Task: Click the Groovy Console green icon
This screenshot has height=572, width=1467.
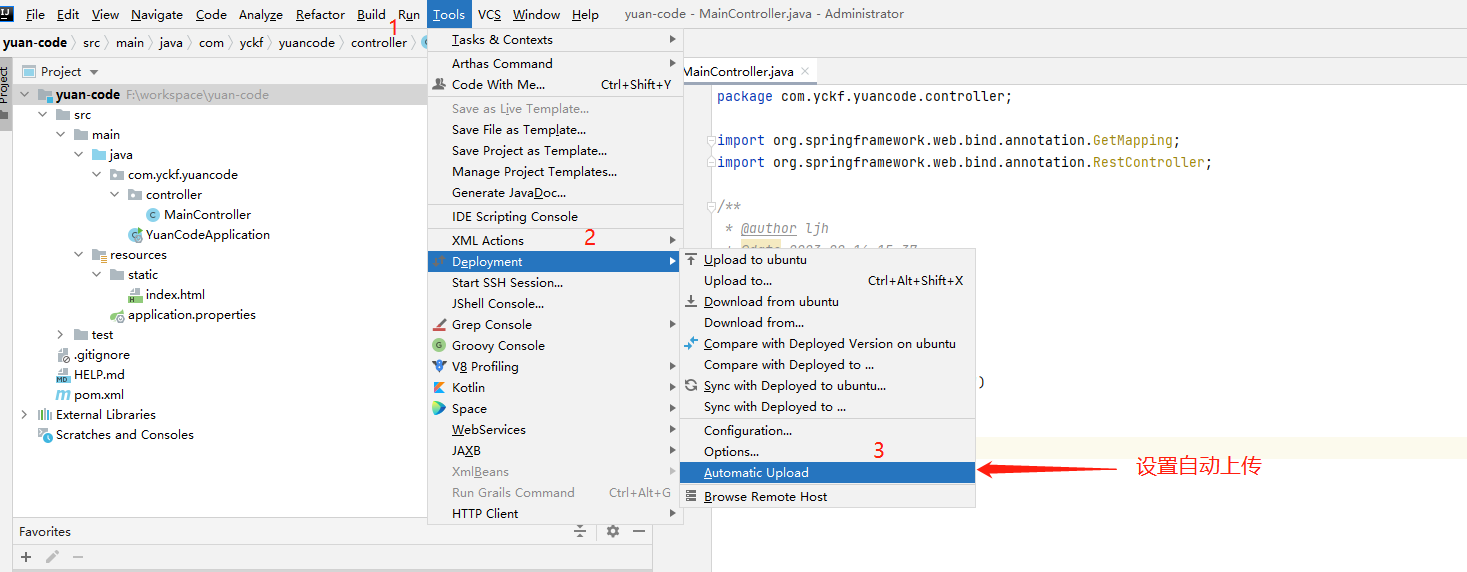Action: pos(439,346)
